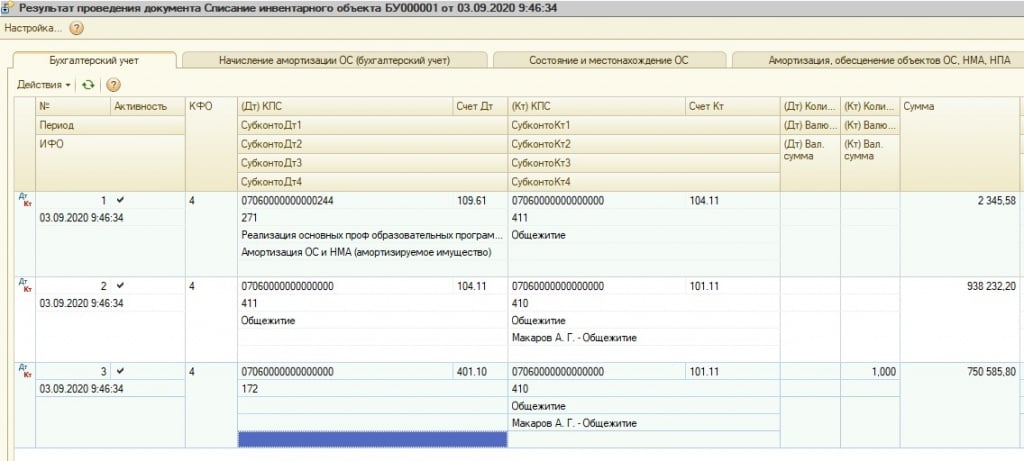Open the Настройка... settings button
The image size is (1024, 461).
click(33, 28)
